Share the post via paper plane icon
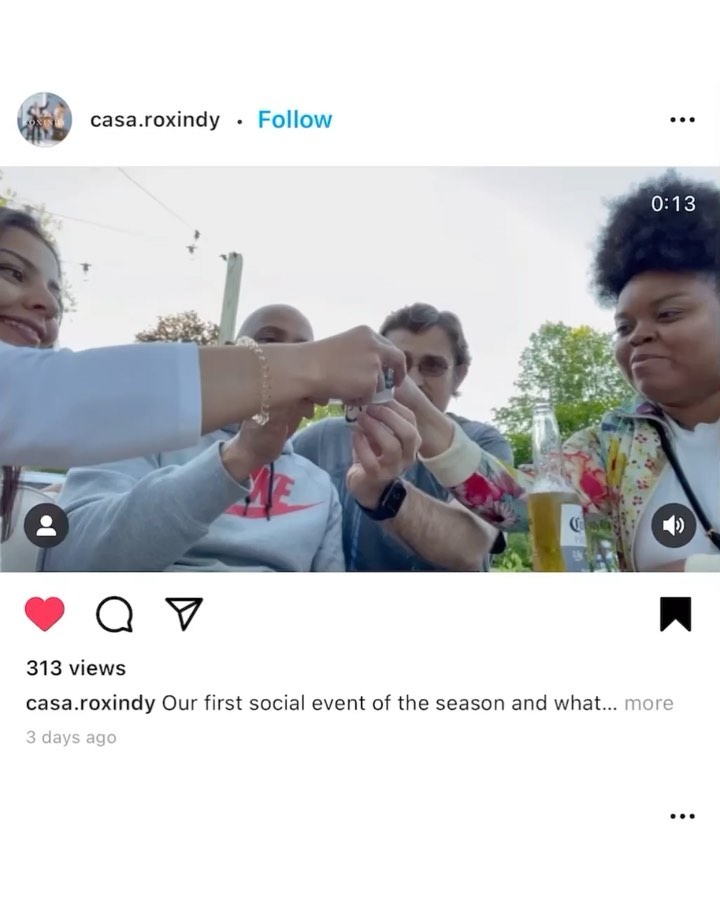 (x=184, y=614)
